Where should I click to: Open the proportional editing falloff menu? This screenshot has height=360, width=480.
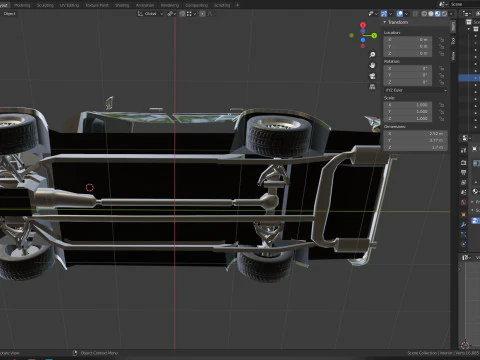coord(210,14)
